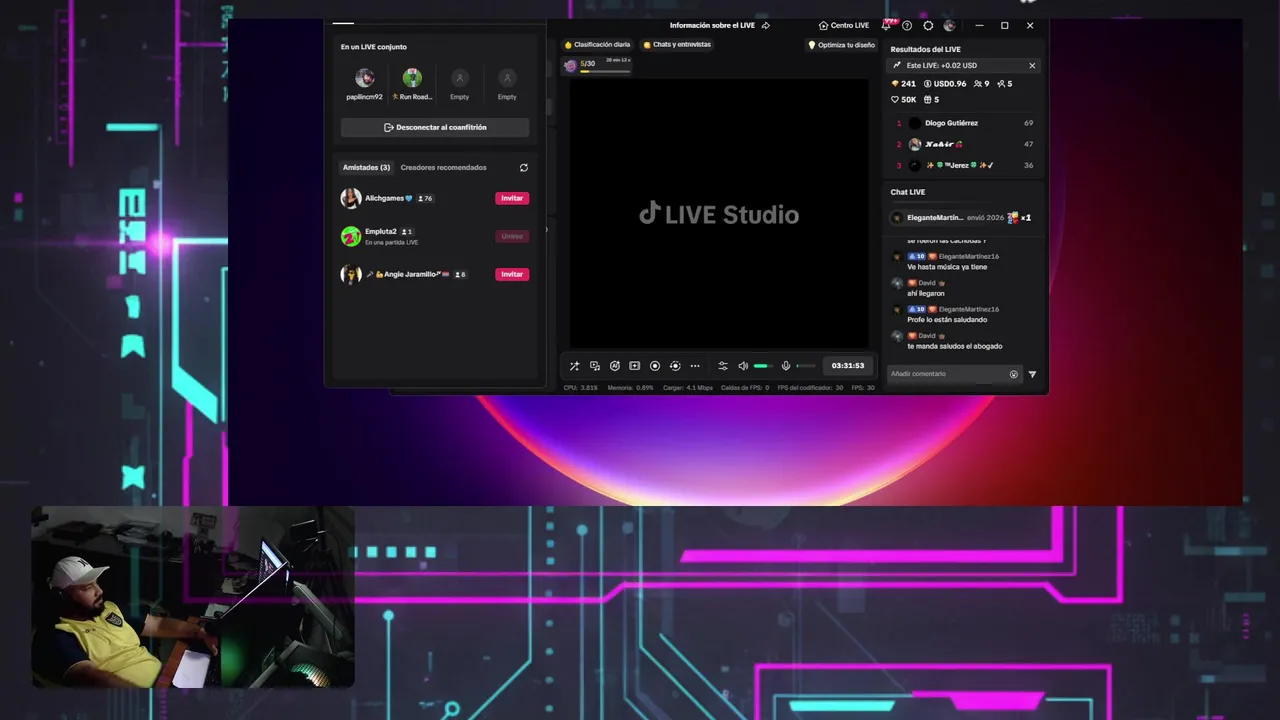The image size is (1280, 720).
Task: Select the Run Road co-host avatar
Action: [412, 78]
